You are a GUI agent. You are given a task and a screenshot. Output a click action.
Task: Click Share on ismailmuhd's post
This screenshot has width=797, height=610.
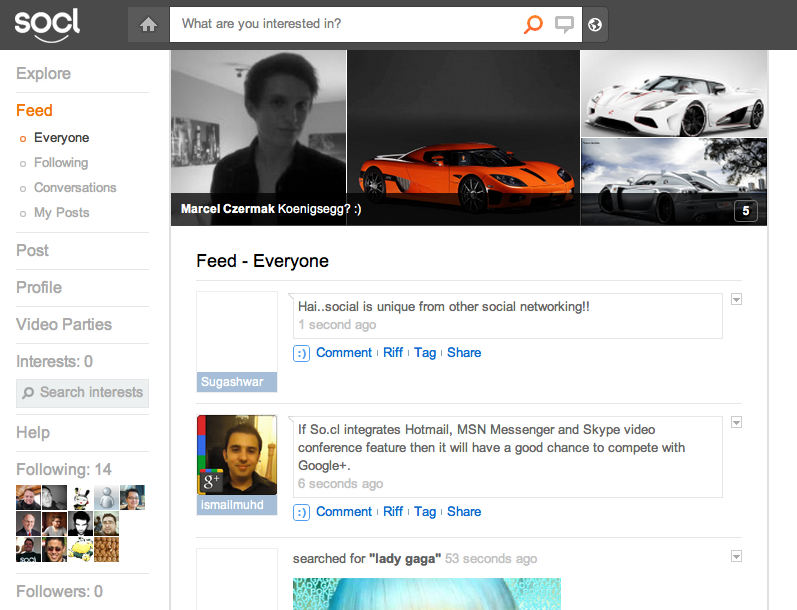pos(464,512)
